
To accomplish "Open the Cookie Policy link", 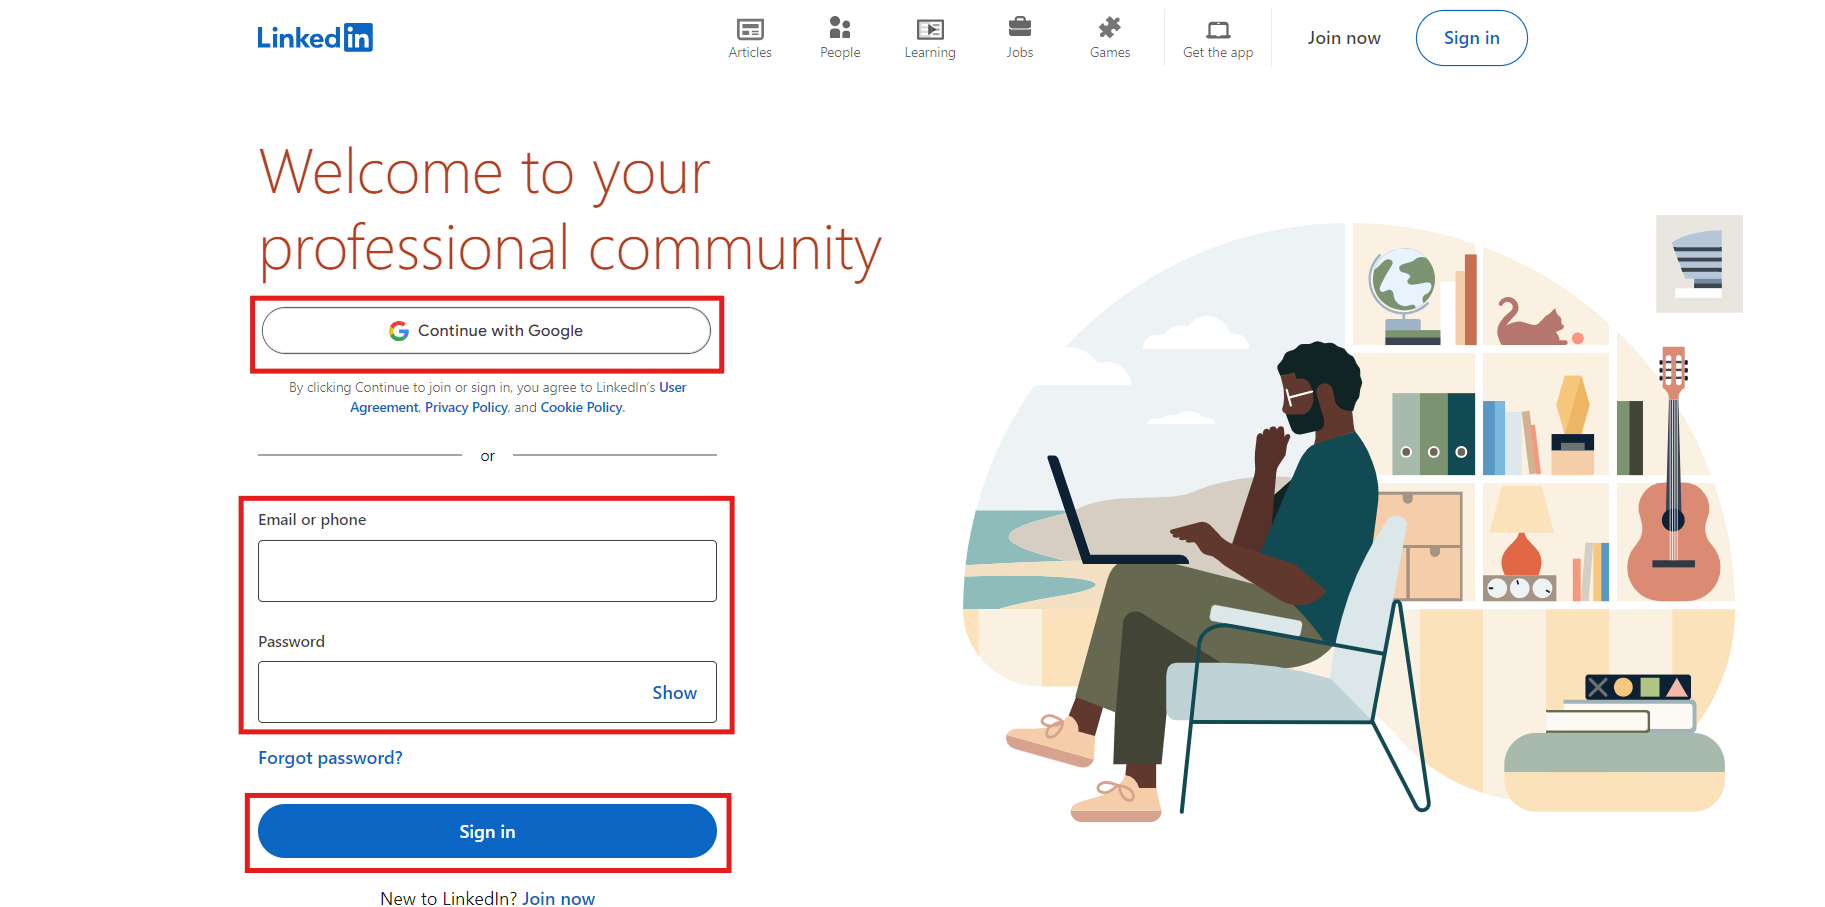I will (x=581, y=408).
